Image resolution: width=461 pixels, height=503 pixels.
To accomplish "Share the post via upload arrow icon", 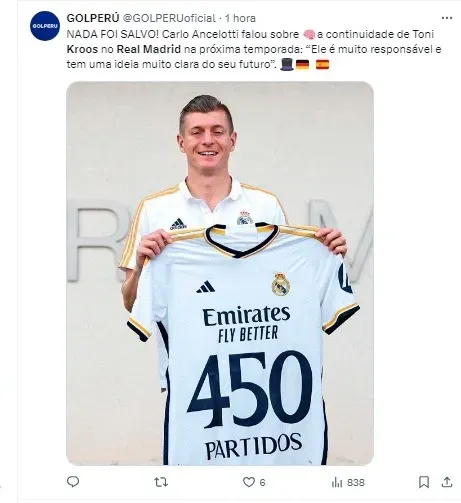I will pos(447,482).
